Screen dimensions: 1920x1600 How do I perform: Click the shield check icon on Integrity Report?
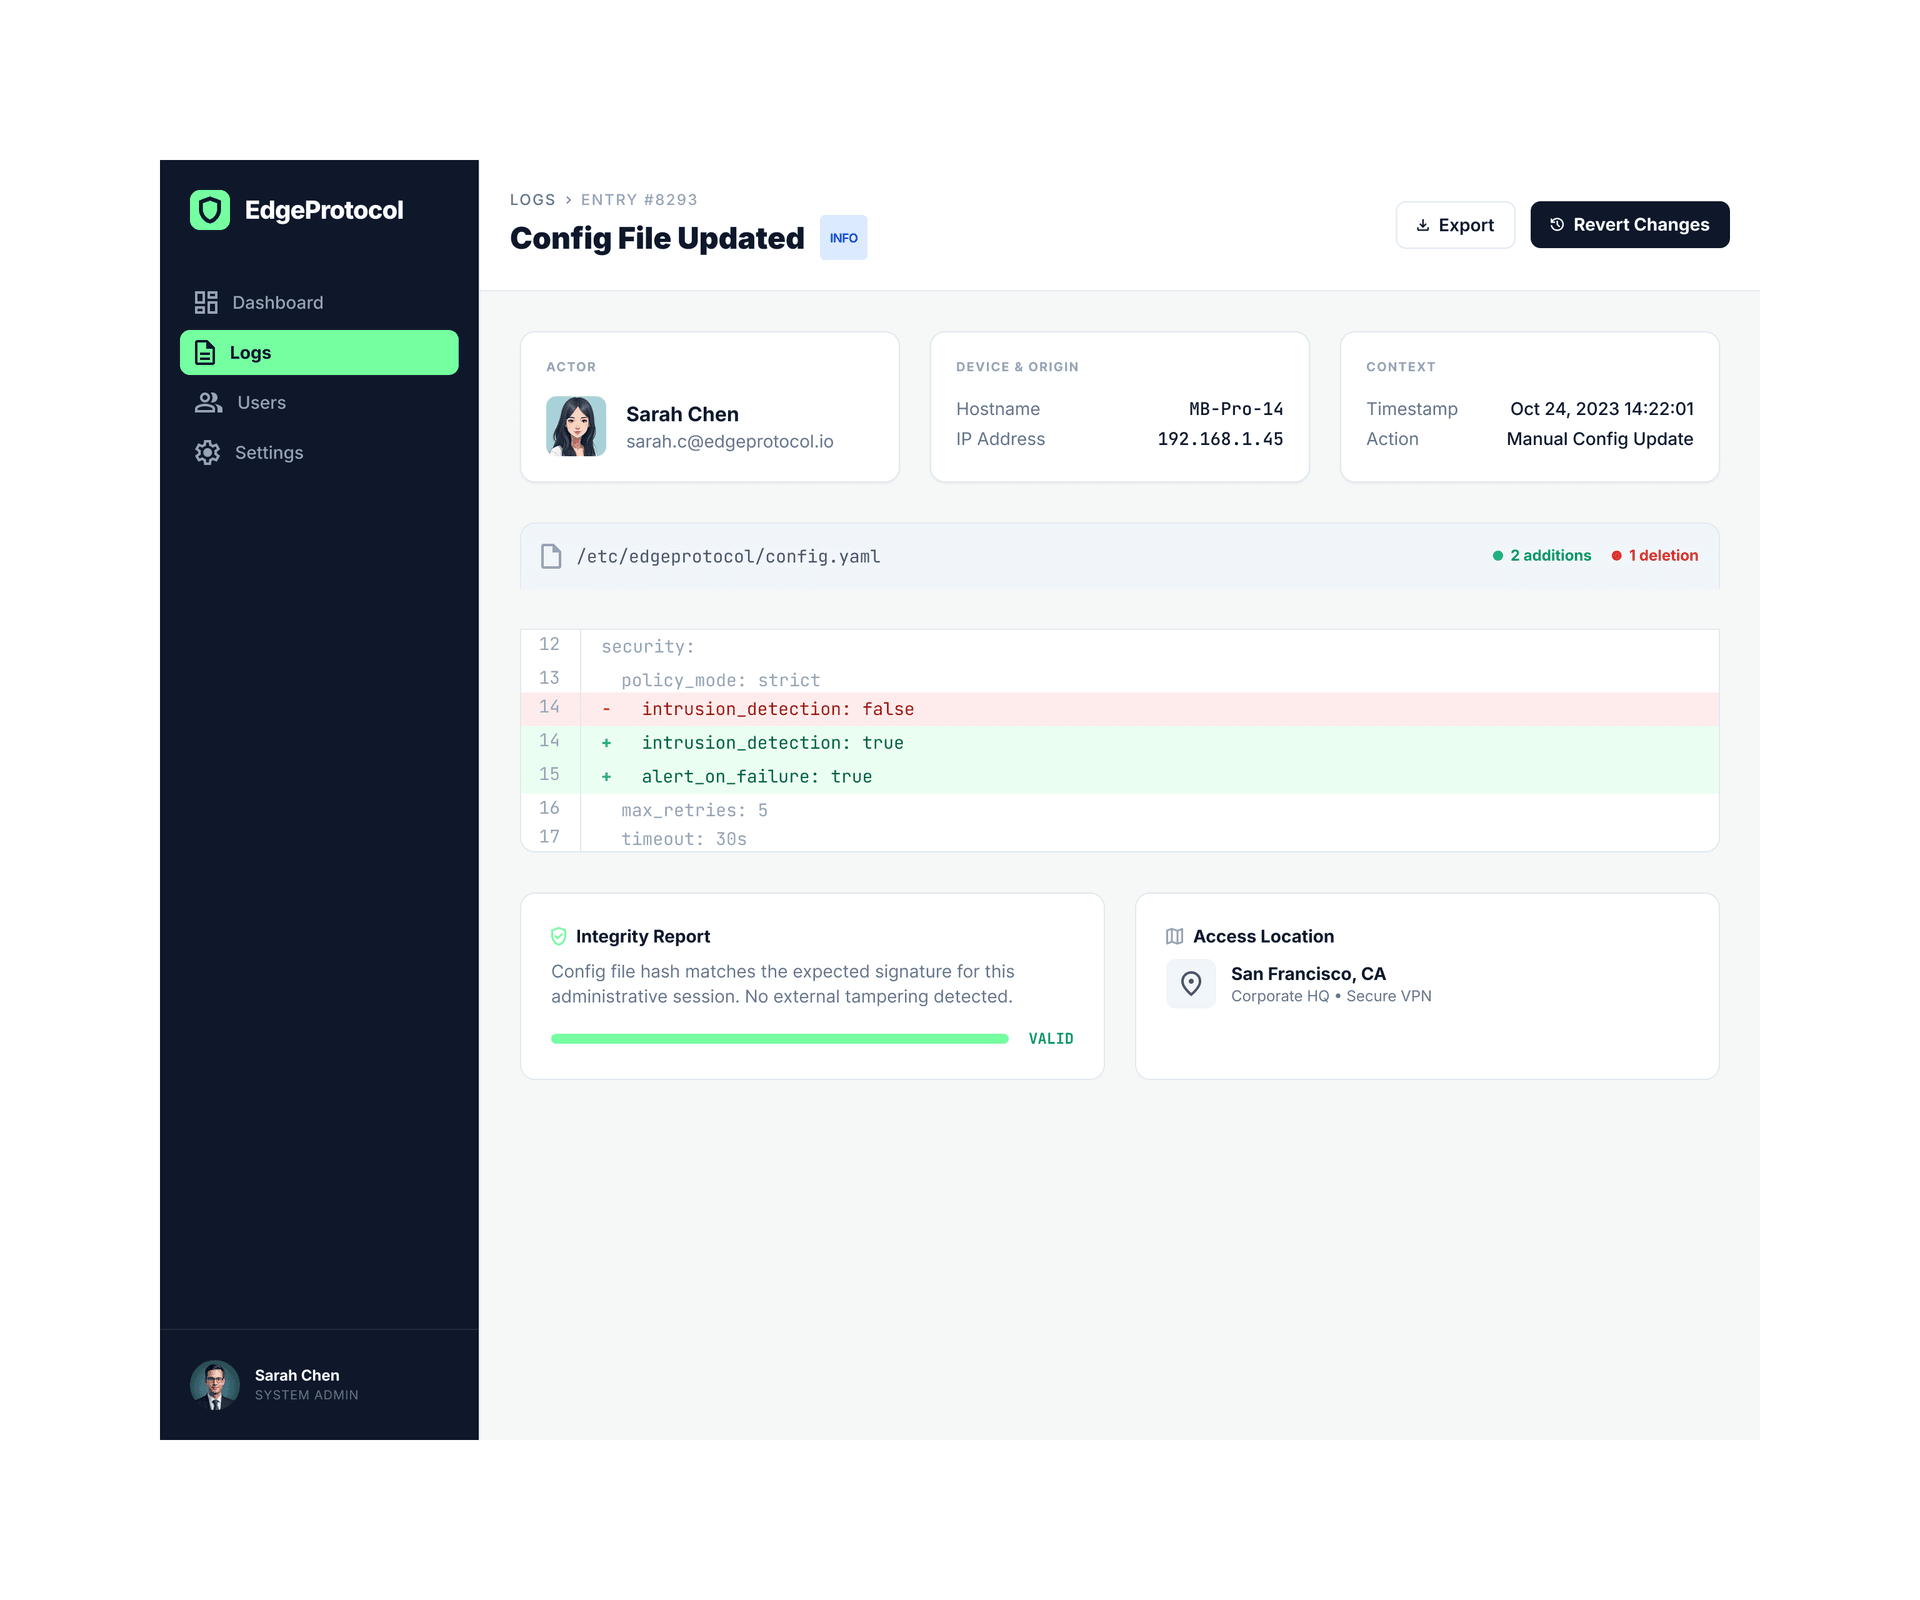pos(559,936)
